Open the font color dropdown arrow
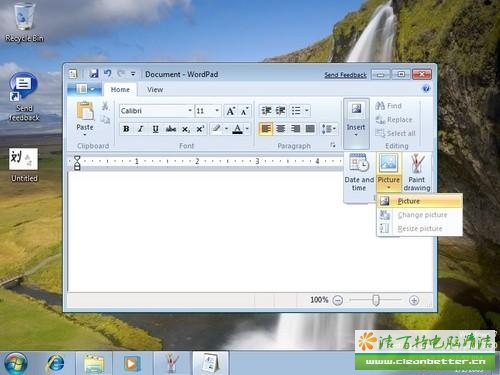The width and height of the screenshot is (500, 375). click(x=247, y=129)
